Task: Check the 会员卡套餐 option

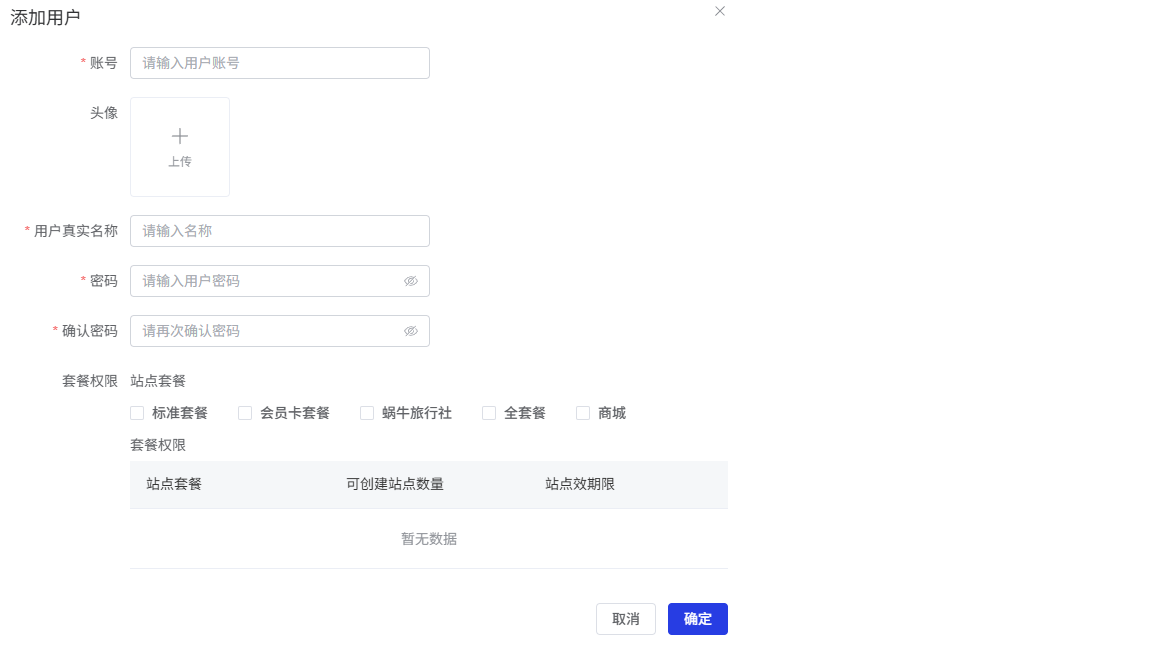Action: (245, 413)
